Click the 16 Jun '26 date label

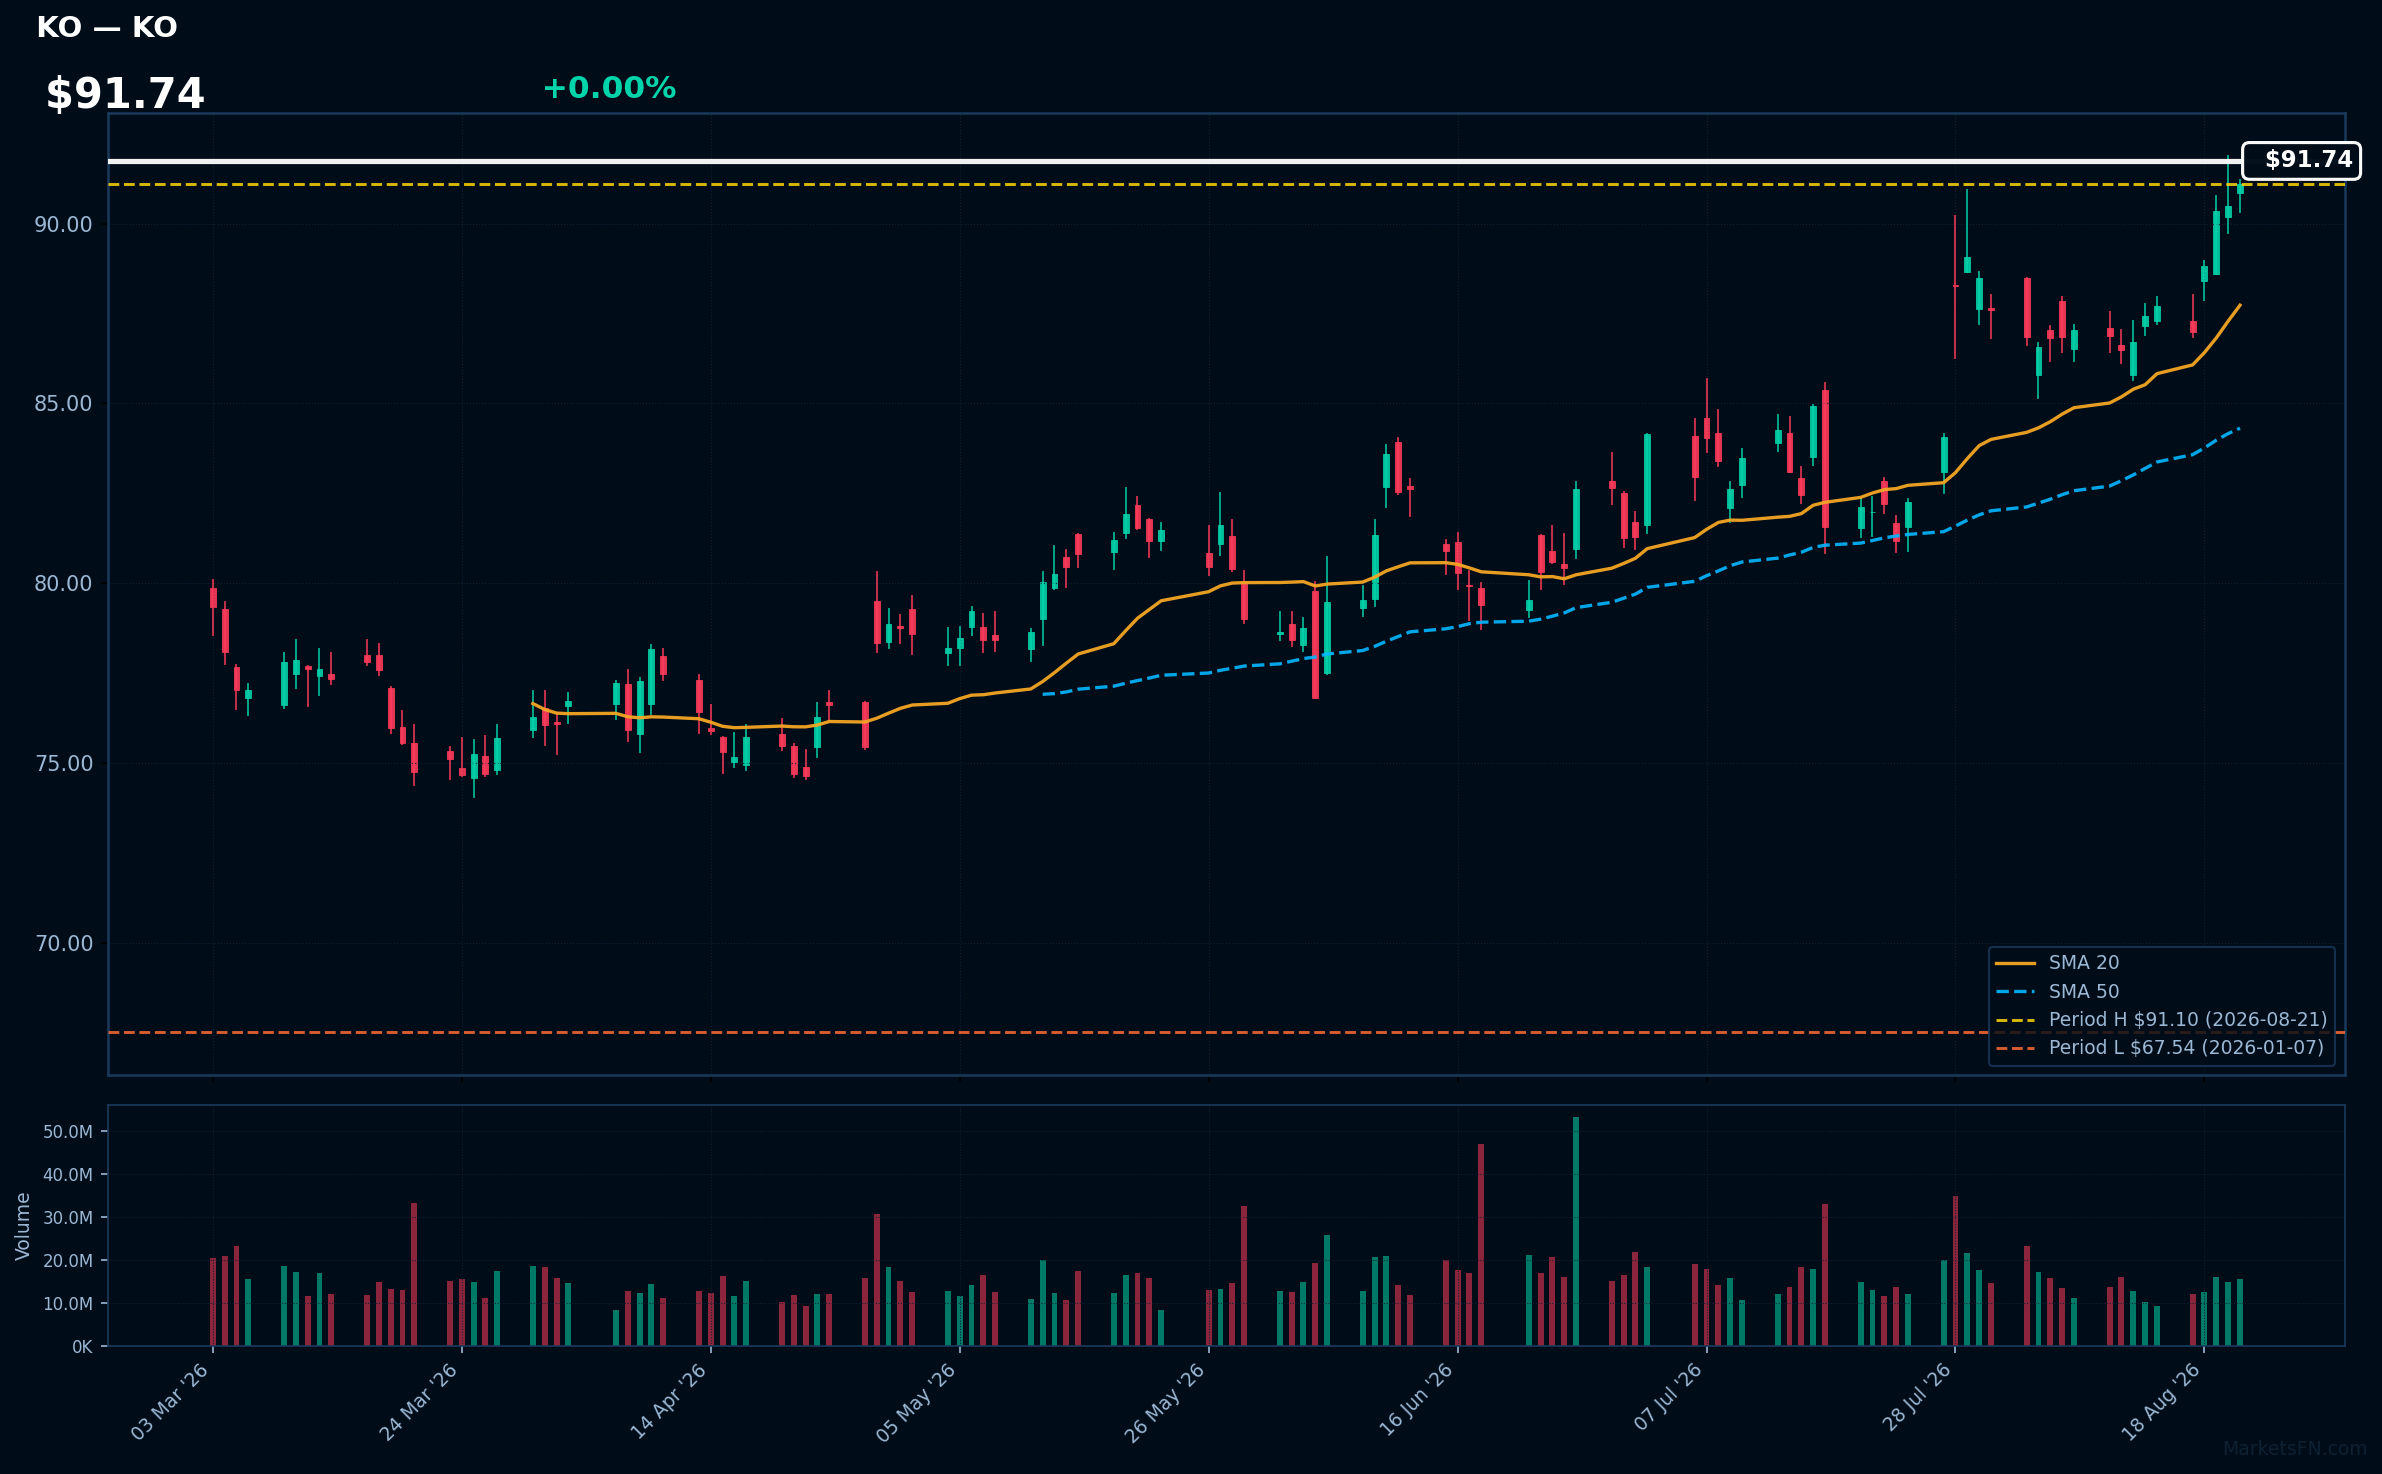(x=1415, y=1401)
